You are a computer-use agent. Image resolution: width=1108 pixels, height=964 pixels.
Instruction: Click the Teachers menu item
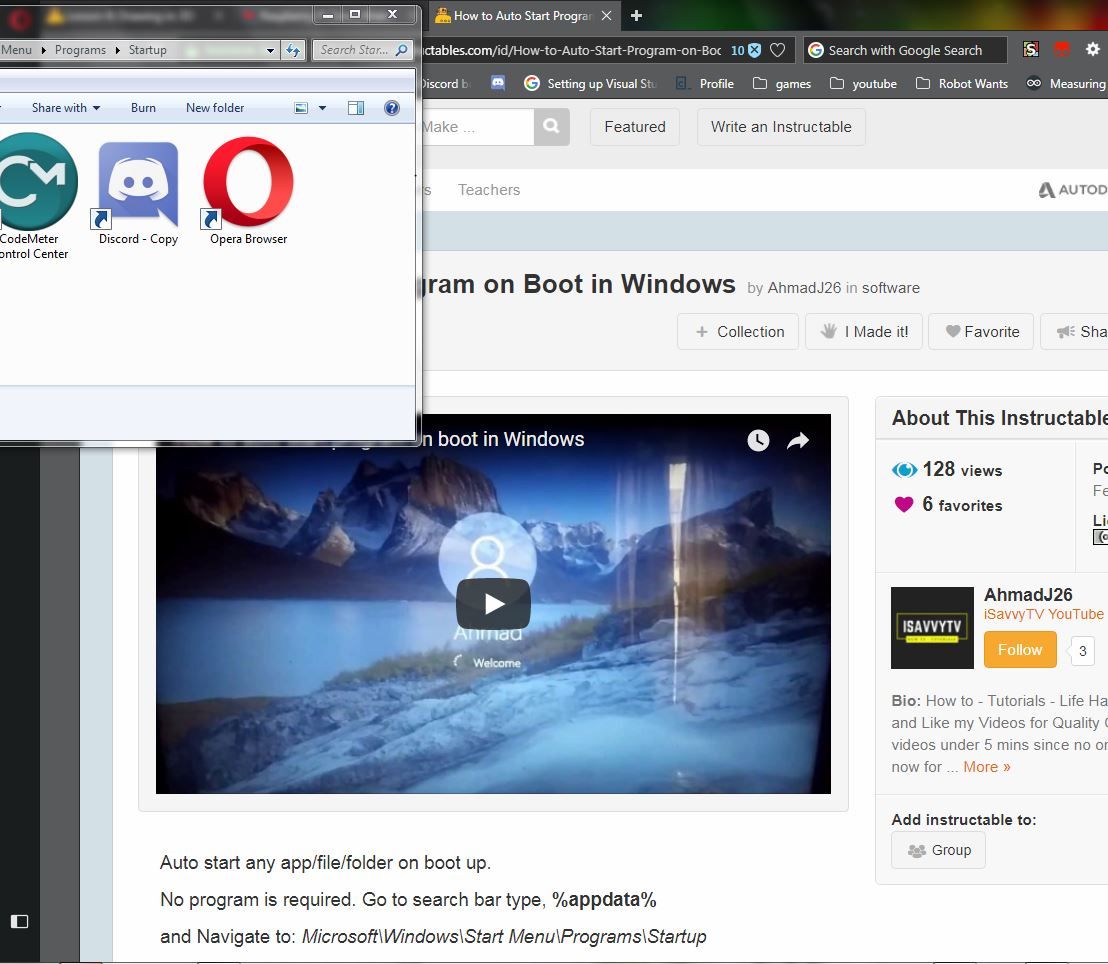click(x=489, y=189)
